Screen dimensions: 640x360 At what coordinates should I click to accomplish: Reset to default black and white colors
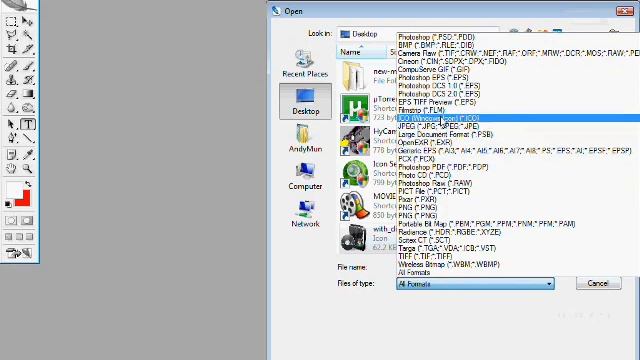point(8,204)
